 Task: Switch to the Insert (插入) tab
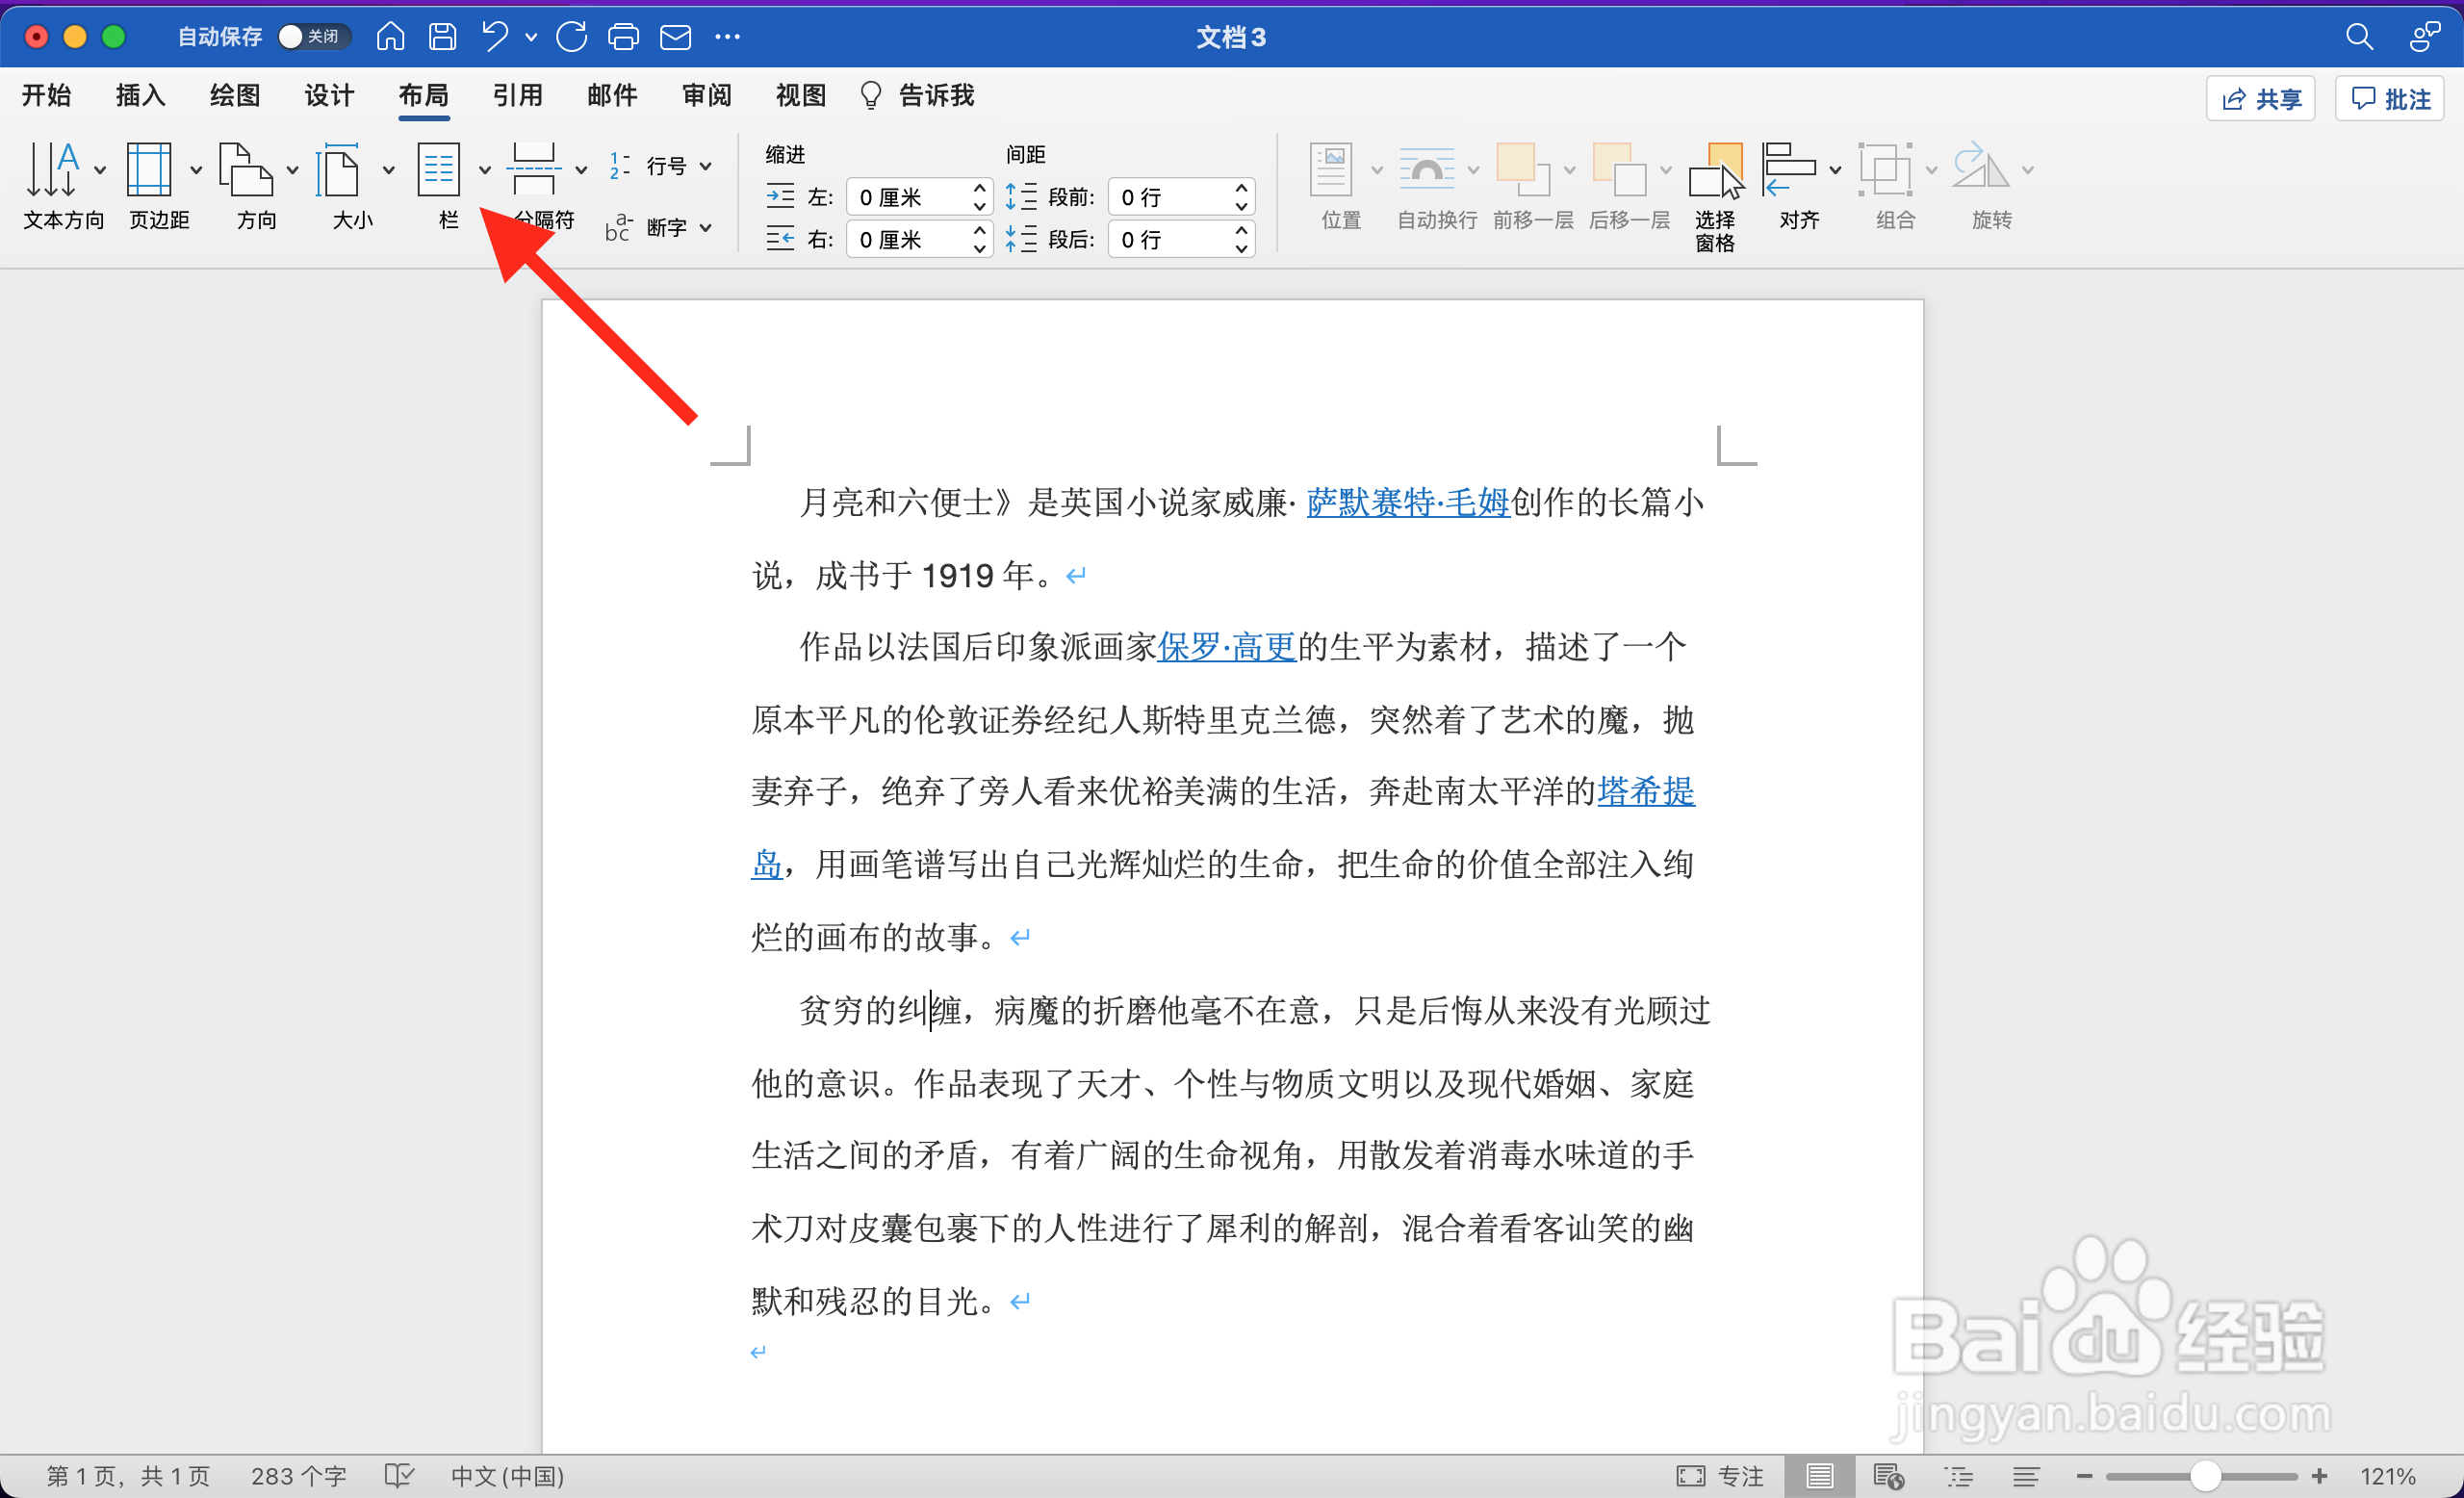coord(140,95)
